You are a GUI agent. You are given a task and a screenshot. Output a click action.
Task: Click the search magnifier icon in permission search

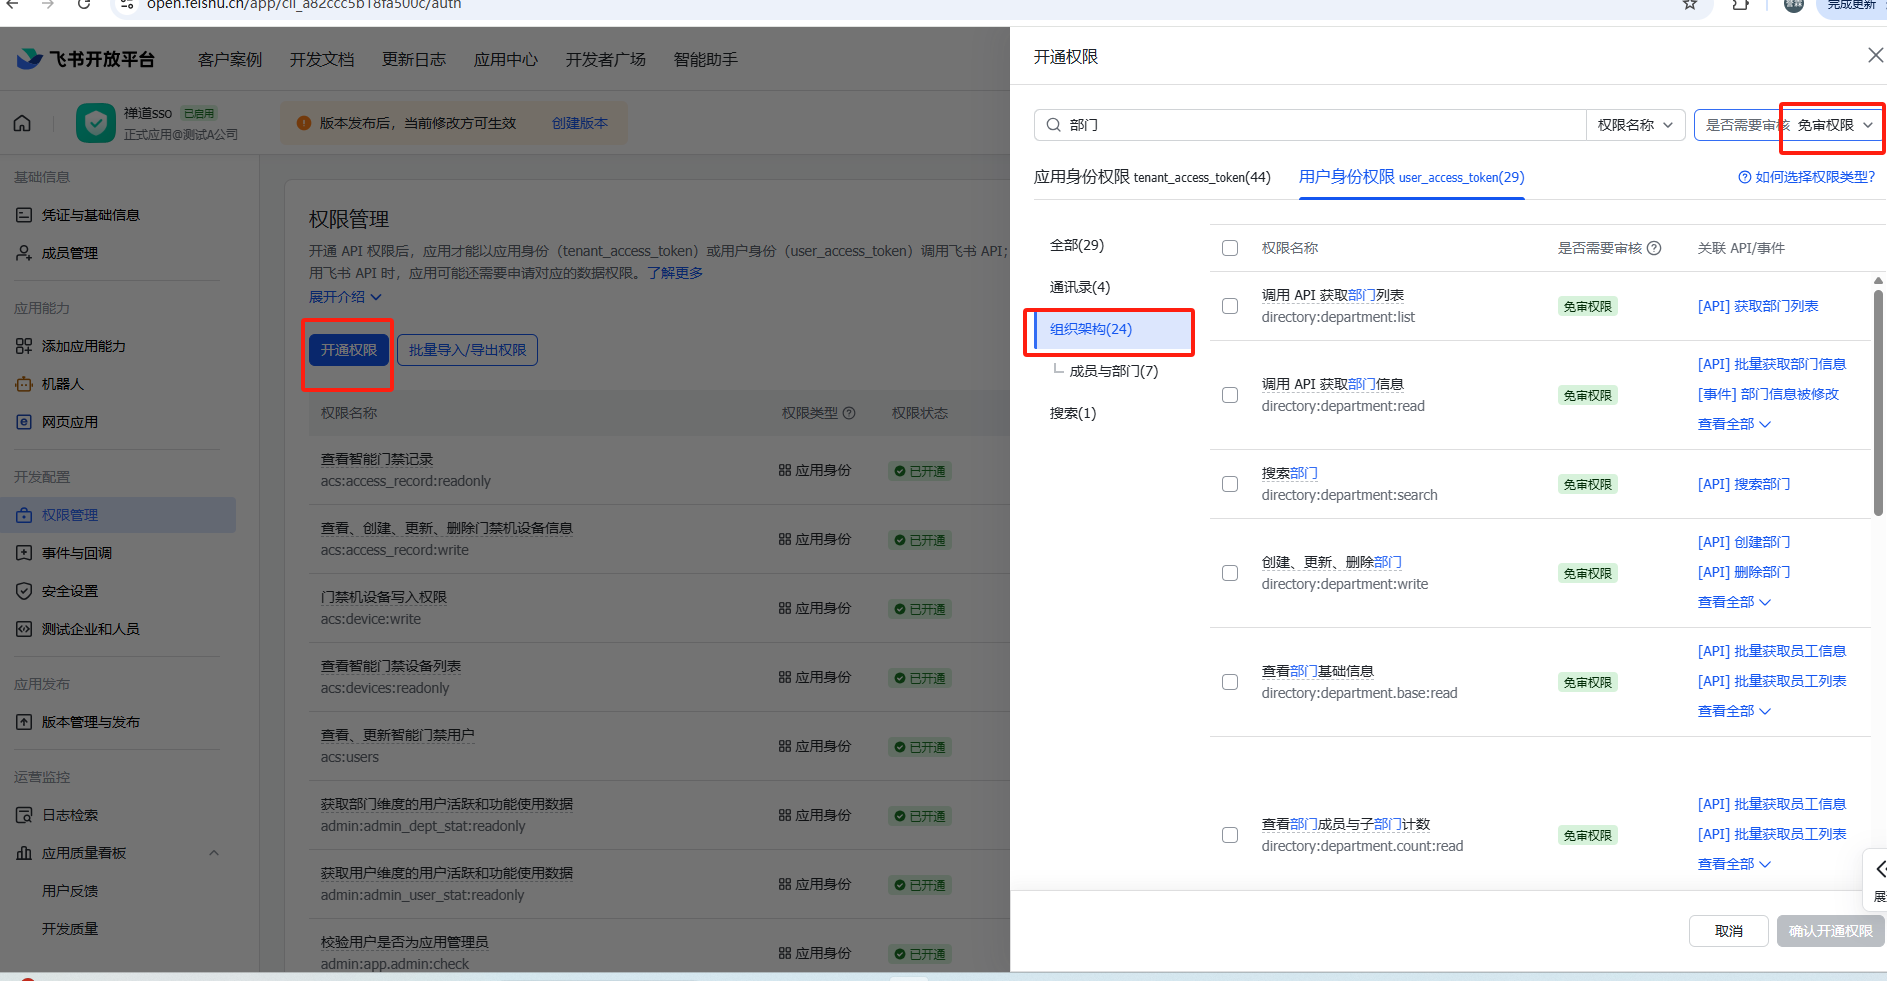(1053, 125)
